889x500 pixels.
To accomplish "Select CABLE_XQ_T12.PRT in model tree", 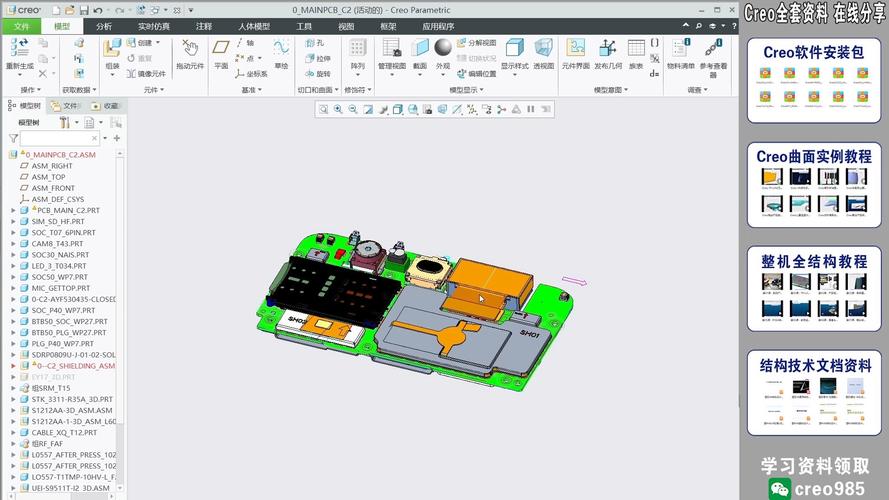I will click(x=64, y=433).
